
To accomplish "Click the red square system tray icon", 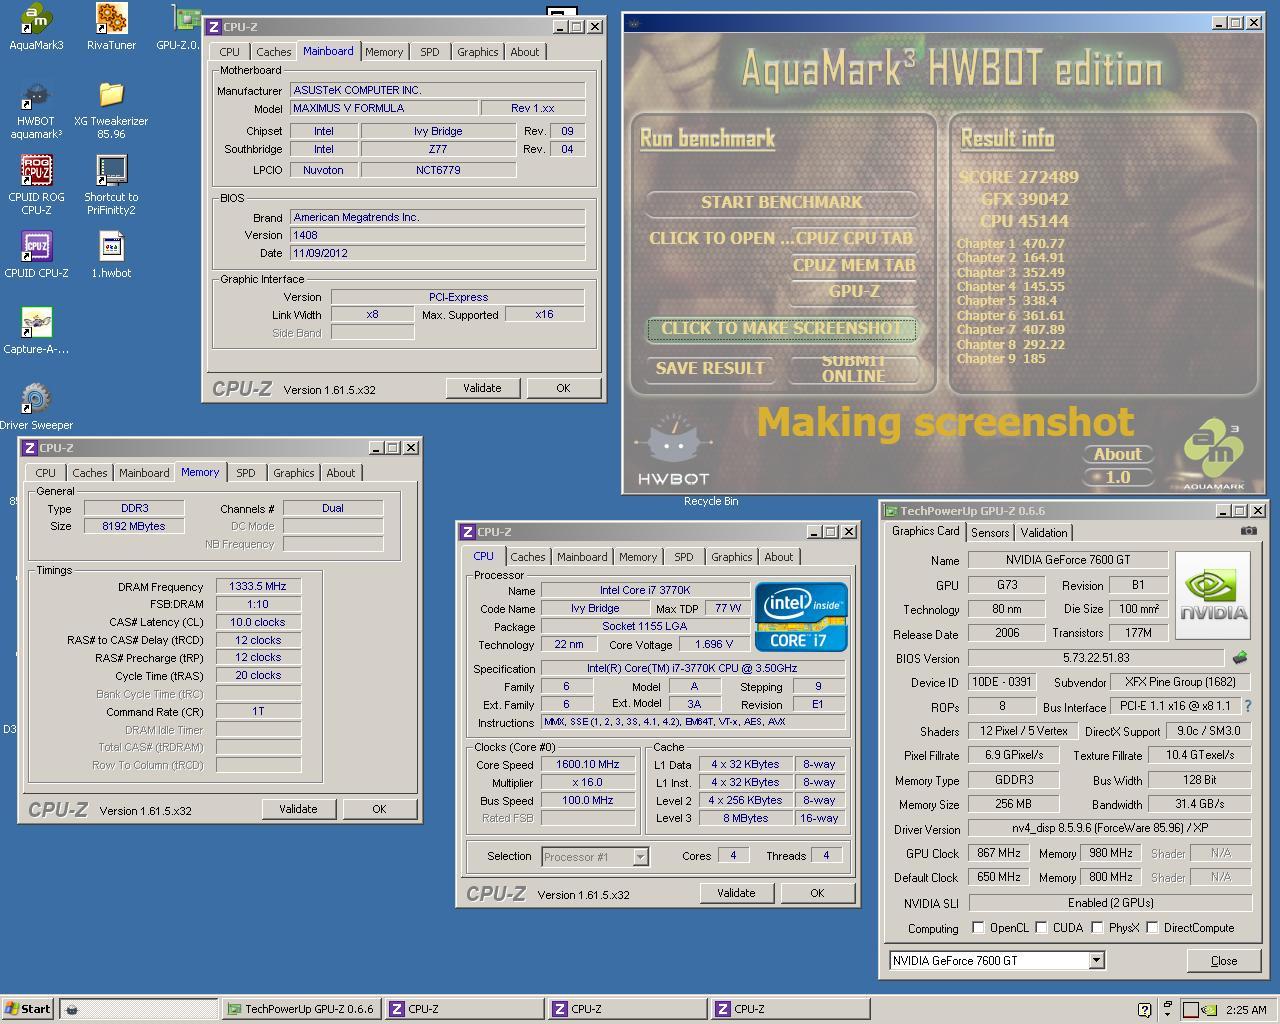I will [1190, 1010].
